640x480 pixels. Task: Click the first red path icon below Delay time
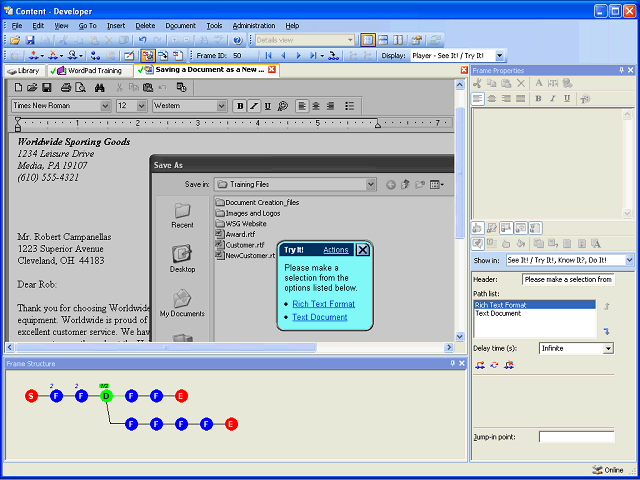[480, 365]
